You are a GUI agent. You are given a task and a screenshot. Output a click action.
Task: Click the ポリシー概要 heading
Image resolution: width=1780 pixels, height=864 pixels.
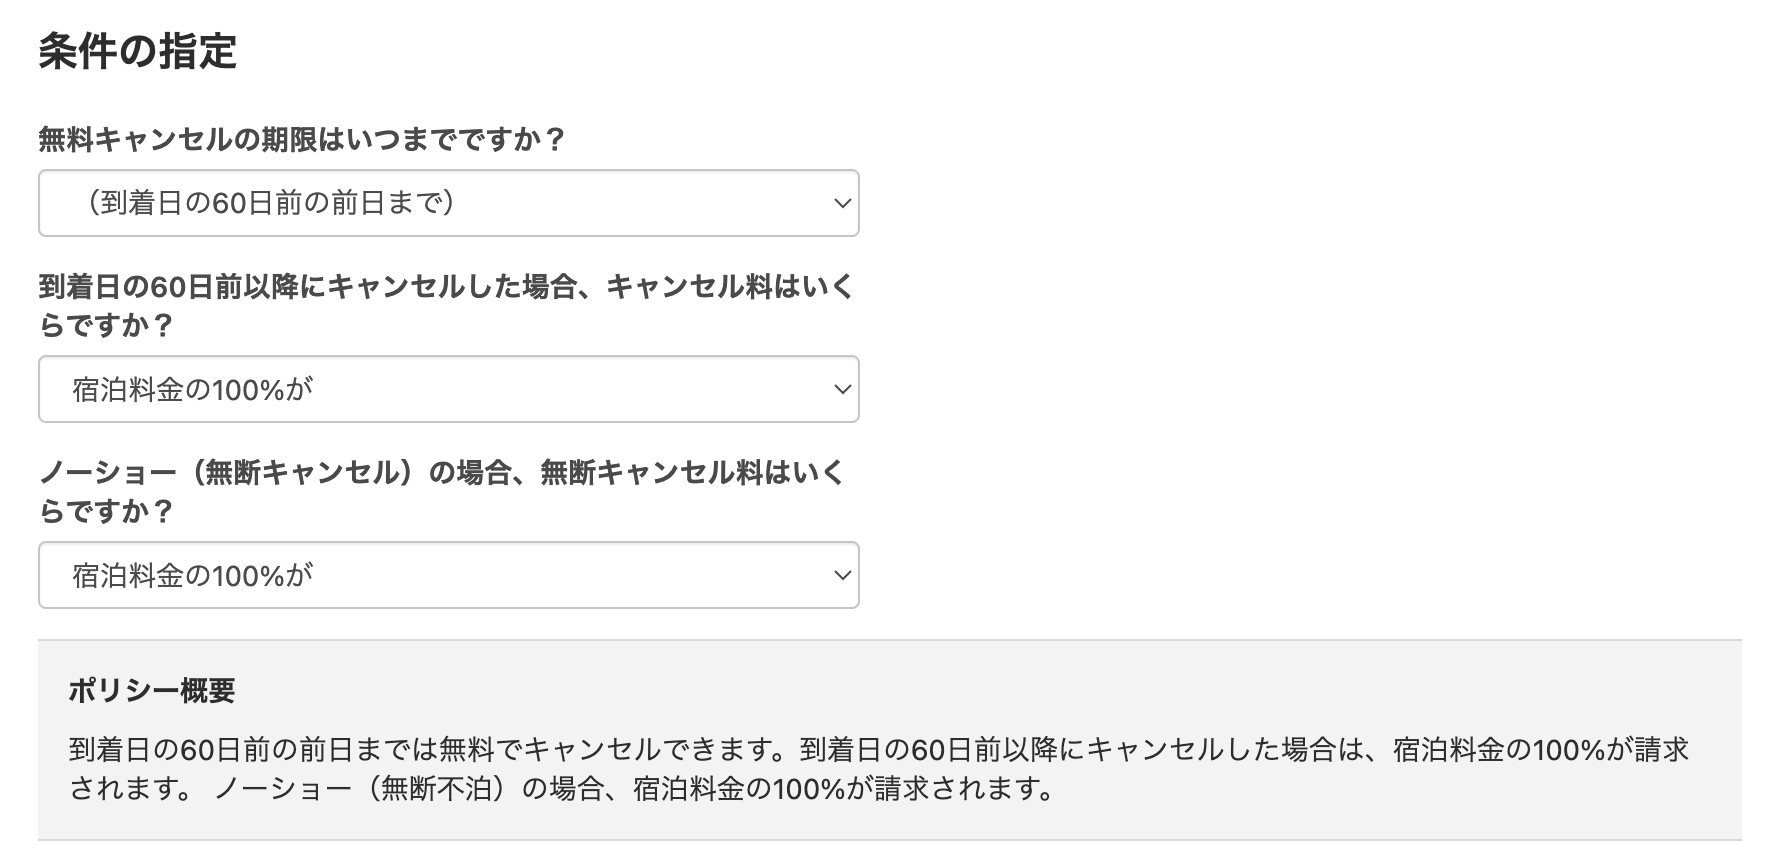pyautogui.click(x=152, y=690)
